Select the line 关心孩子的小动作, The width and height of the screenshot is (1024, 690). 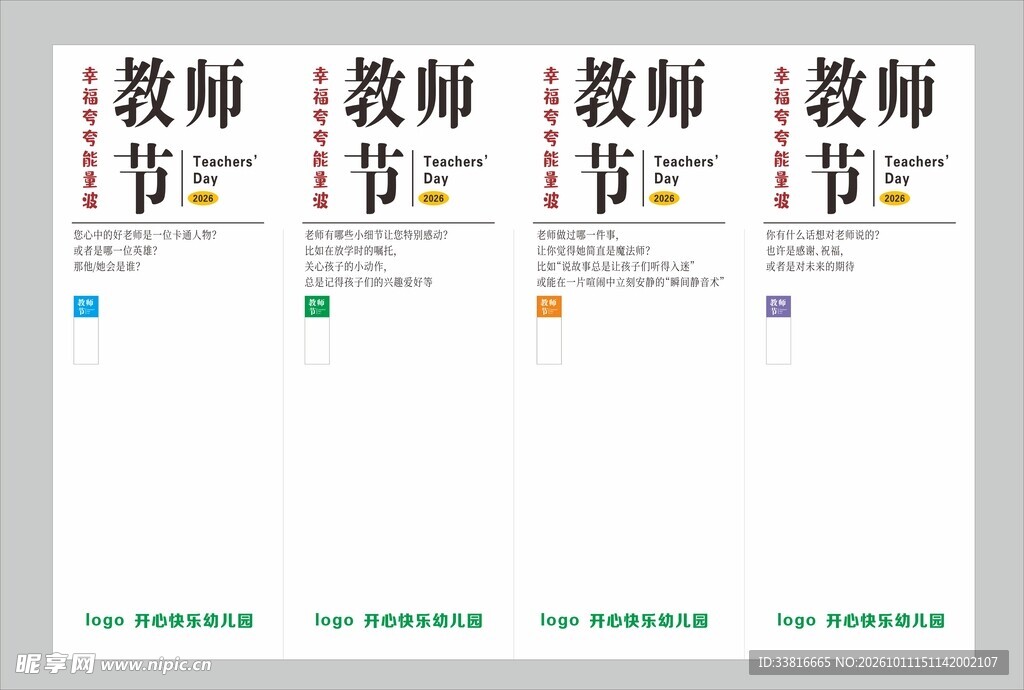point(345,266)
